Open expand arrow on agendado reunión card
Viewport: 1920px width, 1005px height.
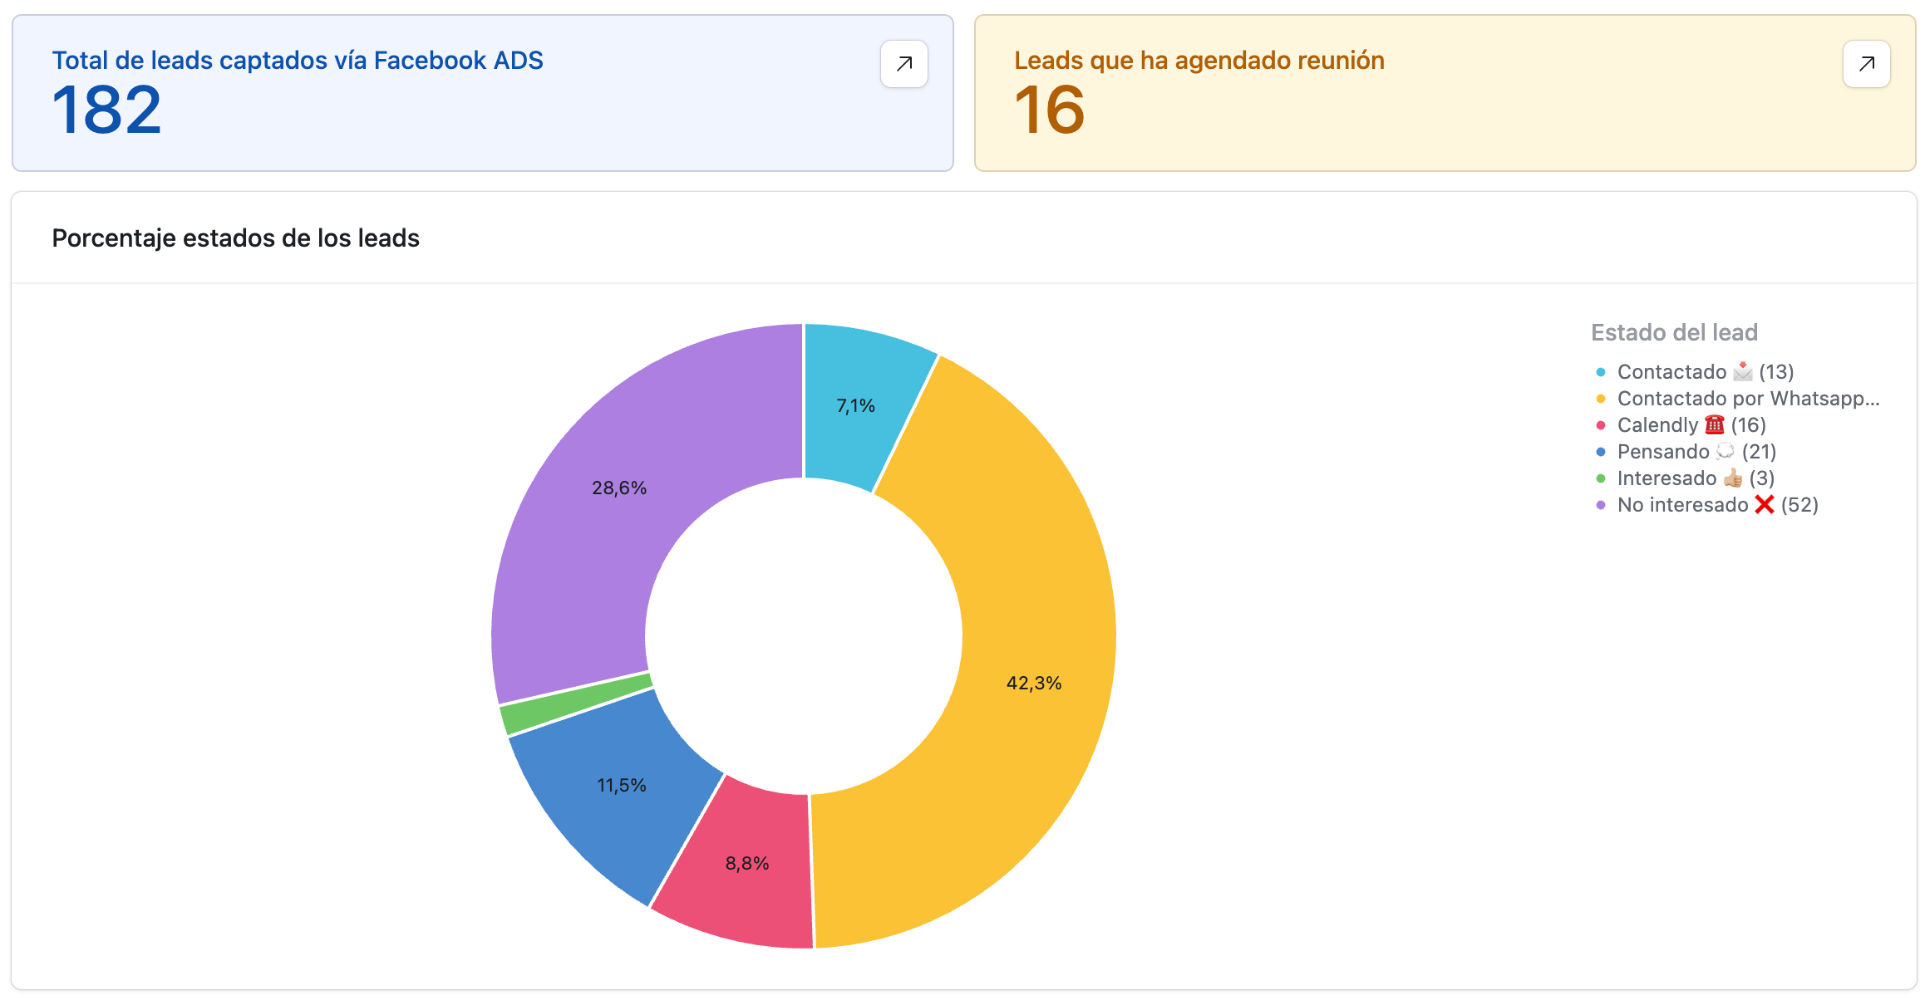click(1866, 64)
